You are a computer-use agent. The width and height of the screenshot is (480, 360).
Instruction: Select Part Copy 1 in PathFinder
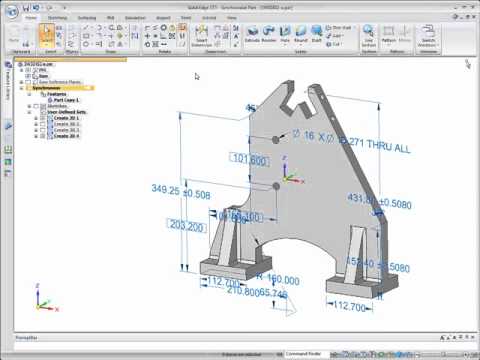coord(66,100)
